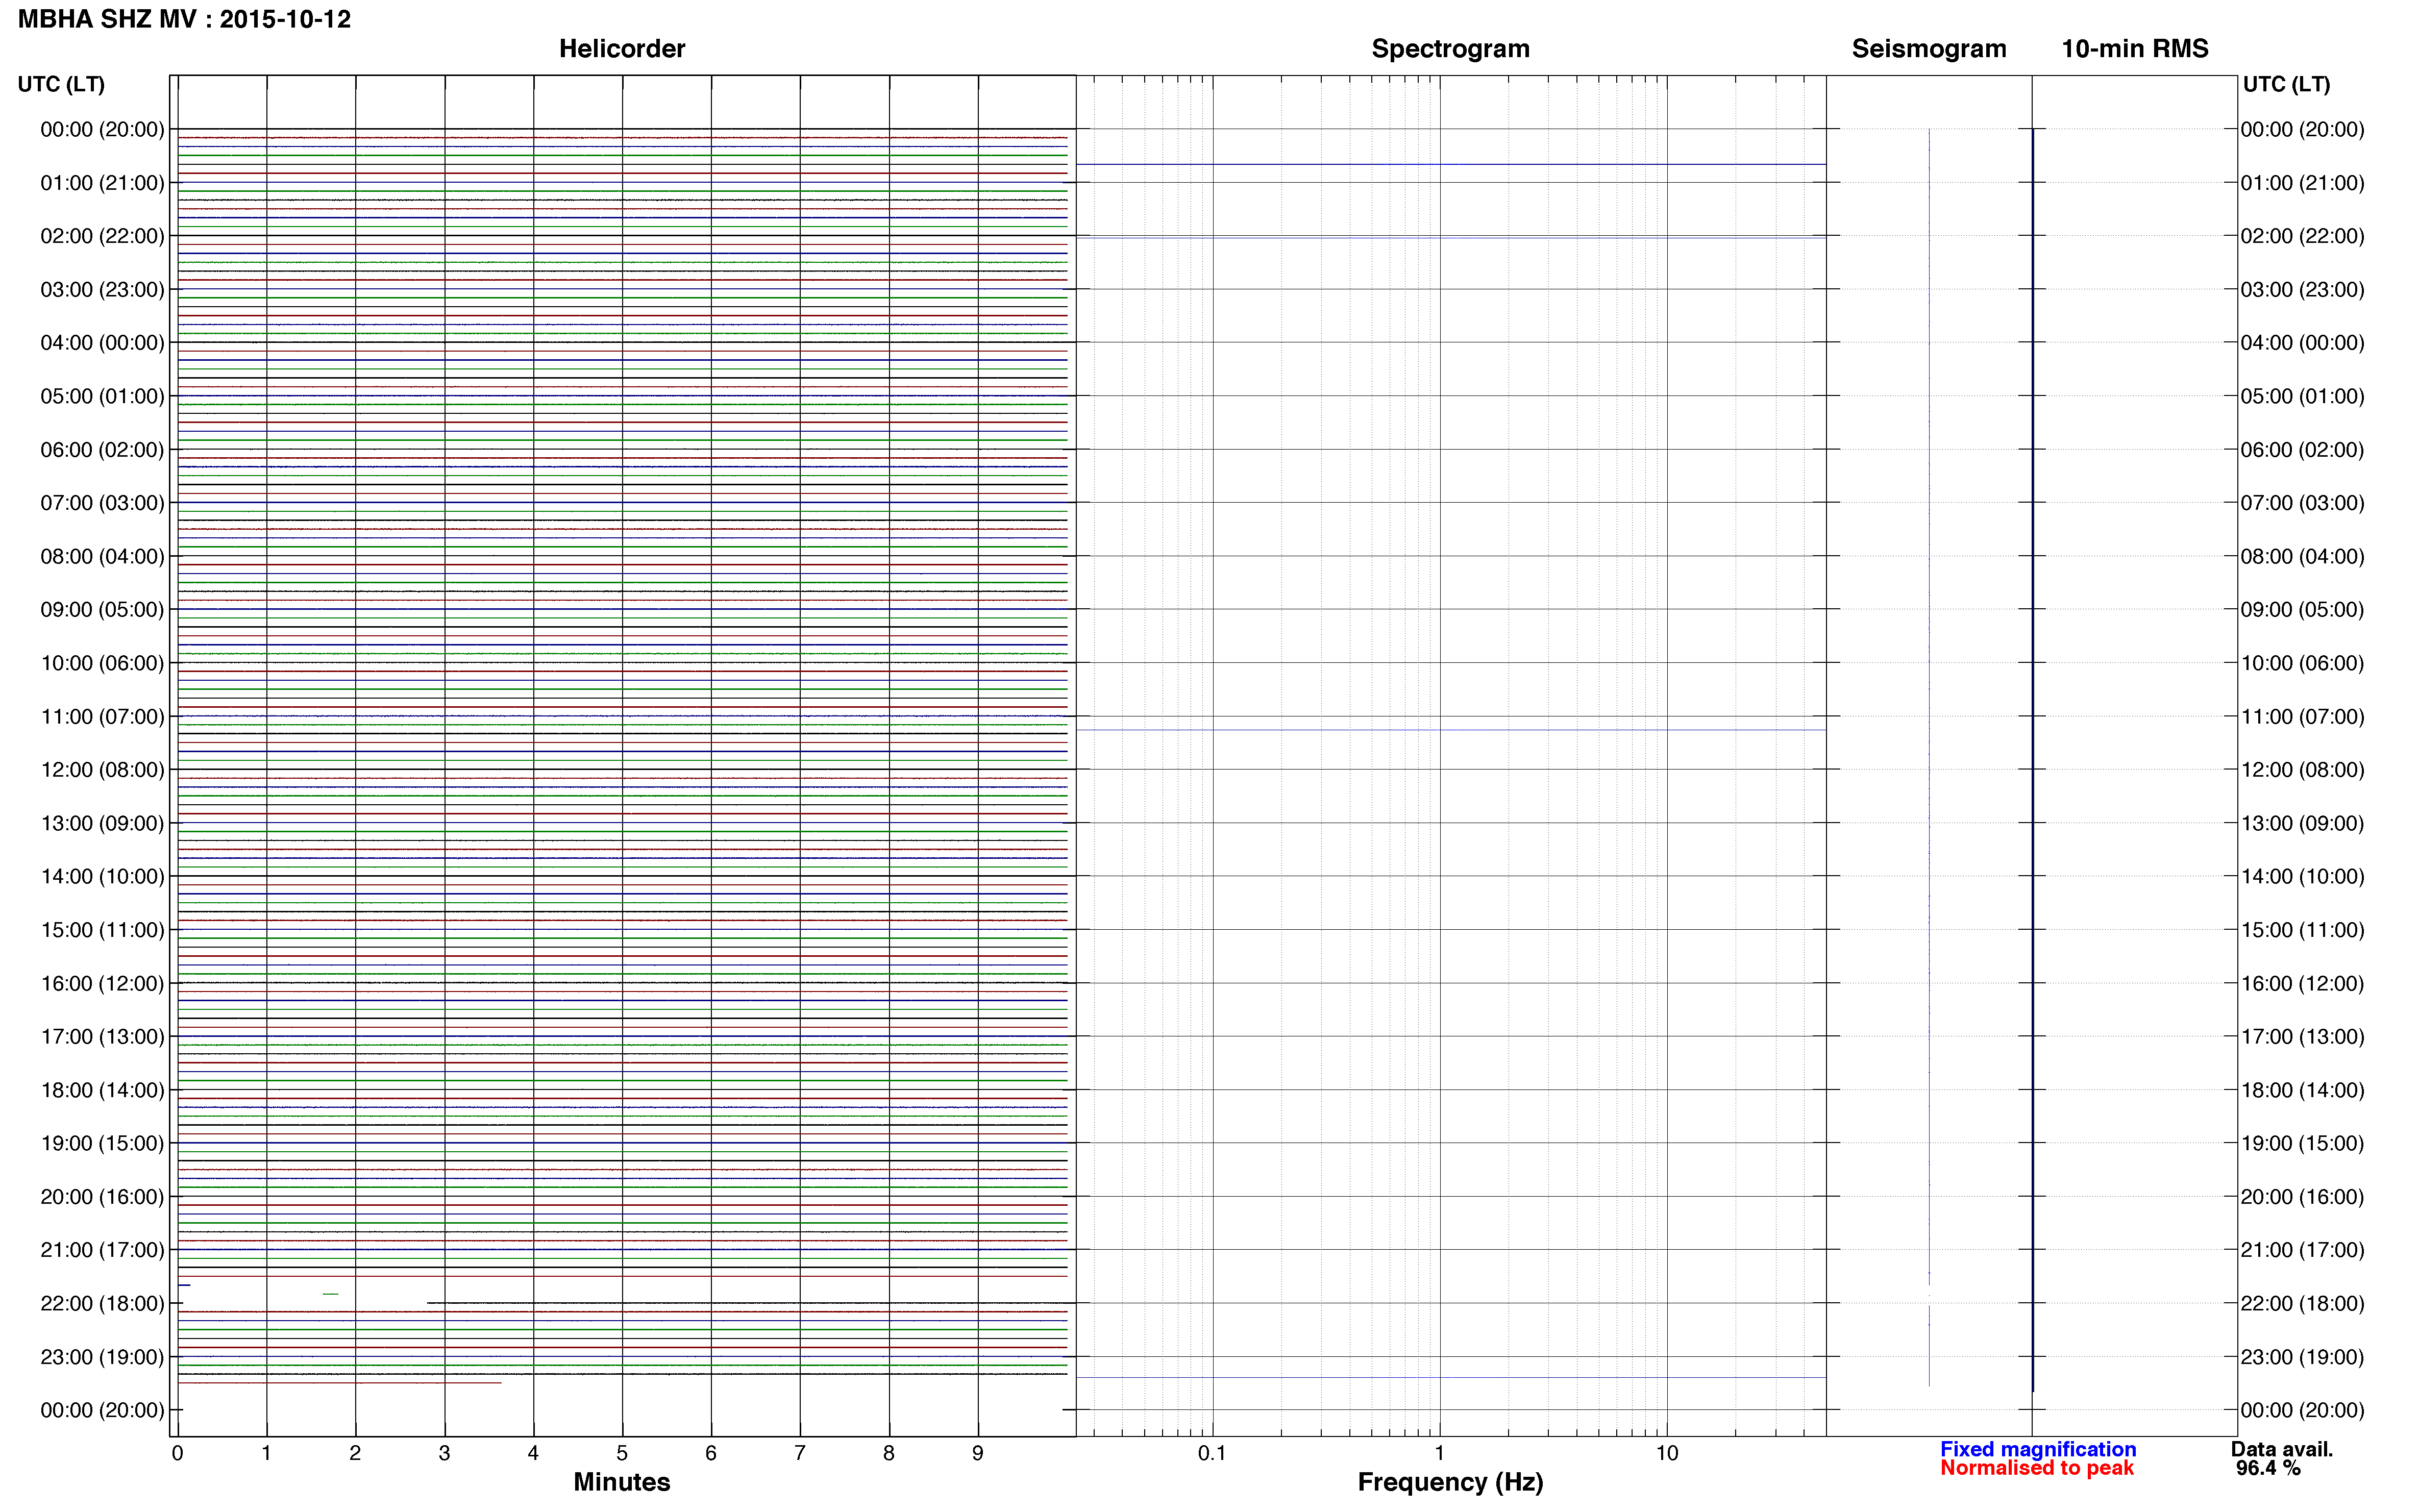
Task: Click the 8 tick on the Minutes axis
Action: [889, 1454]
